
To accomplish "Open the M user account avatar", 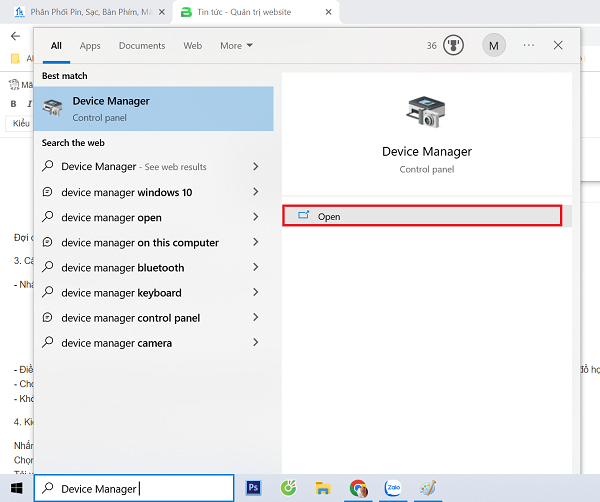I will click(493, 45).
